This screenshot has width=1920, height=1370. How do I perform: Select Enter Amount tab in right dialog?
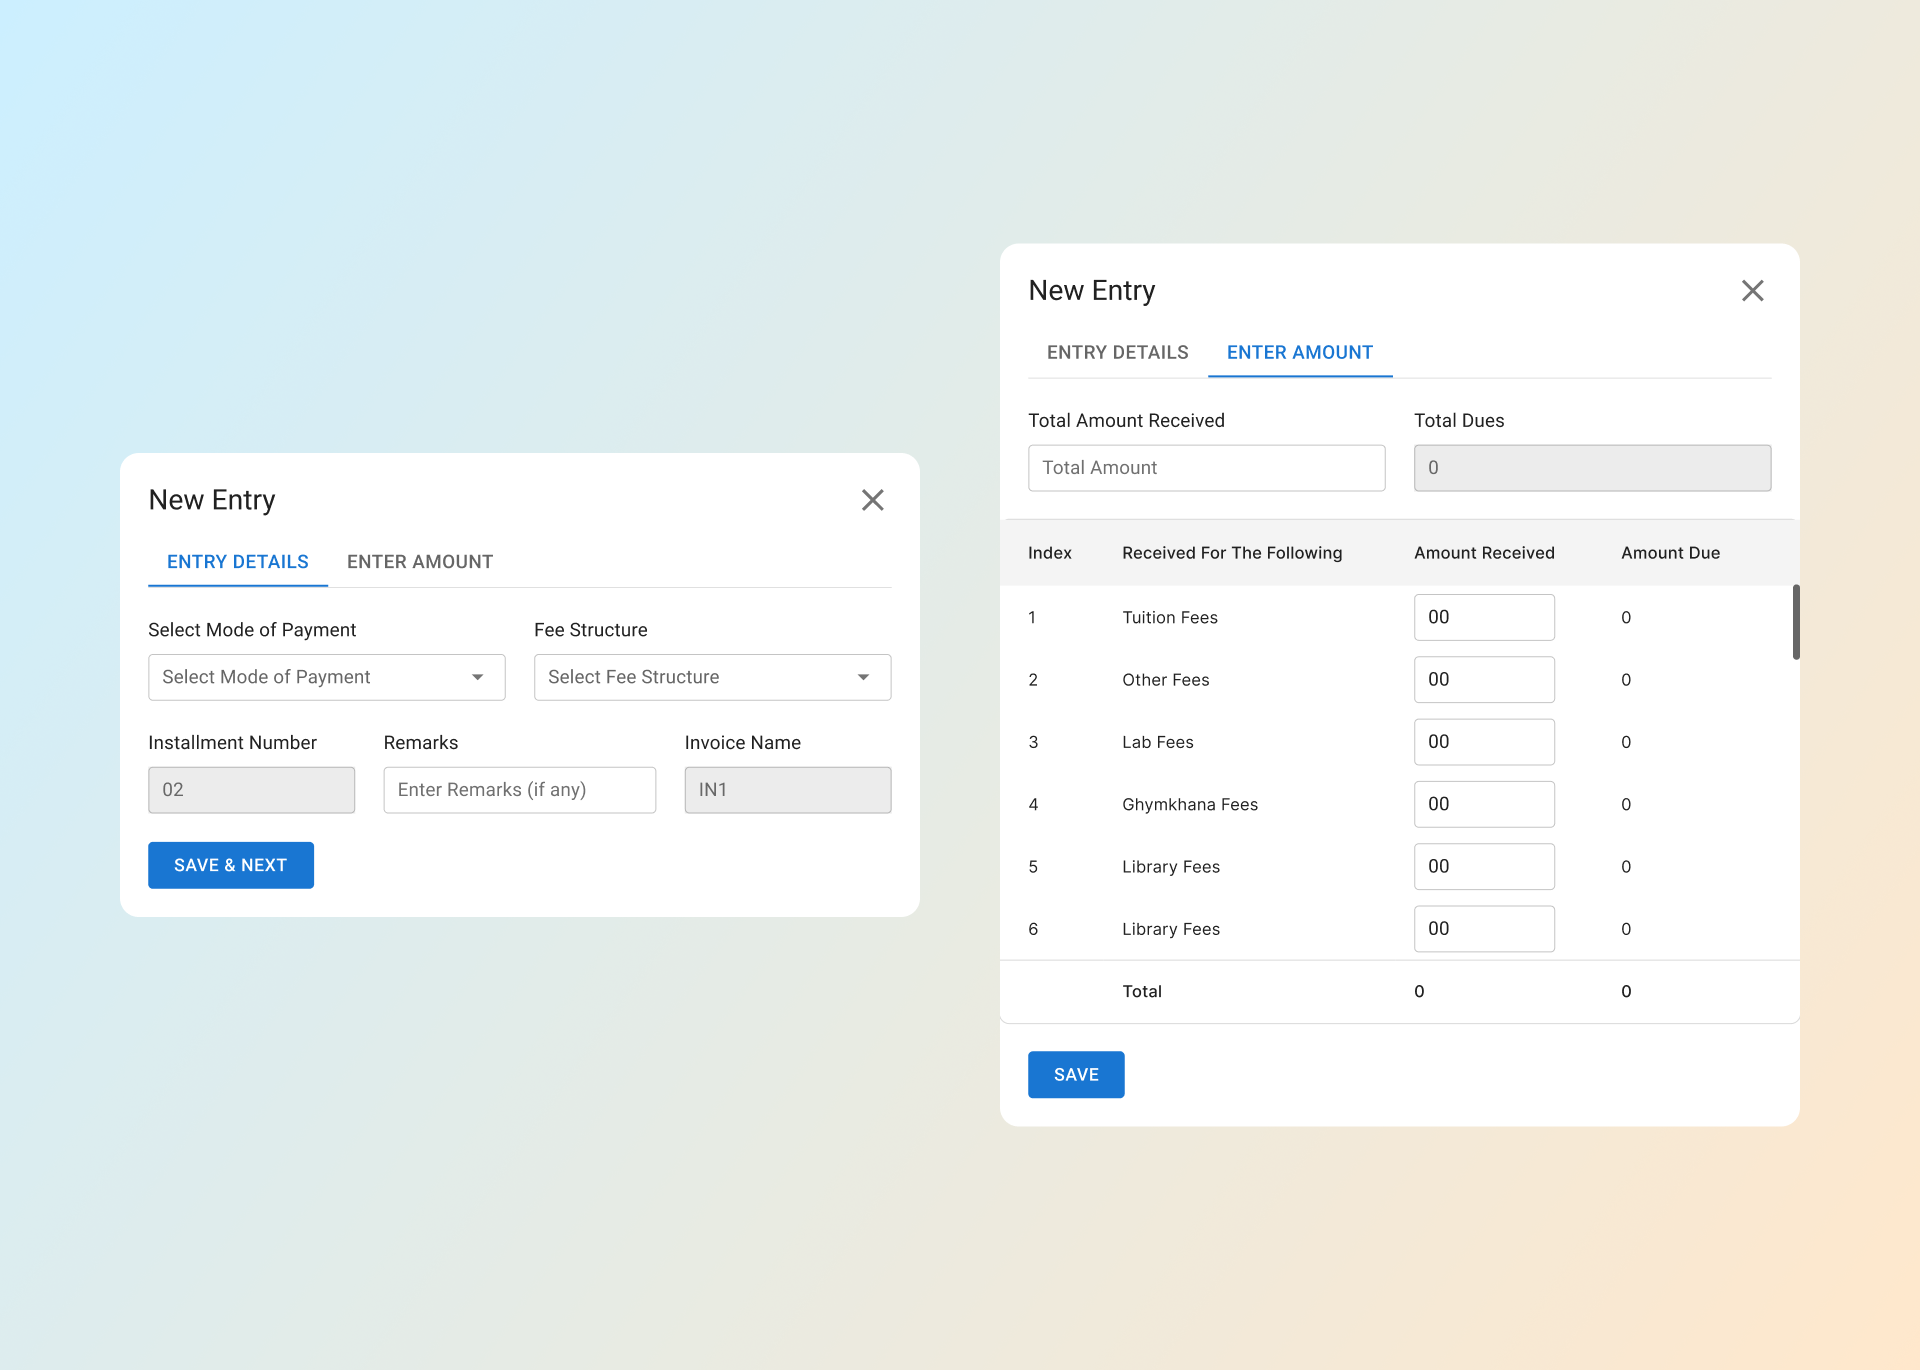(1300, 353)
